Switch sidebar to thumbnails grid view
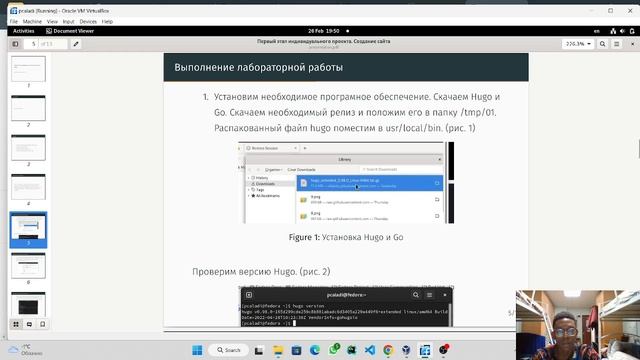 point(16,324)
